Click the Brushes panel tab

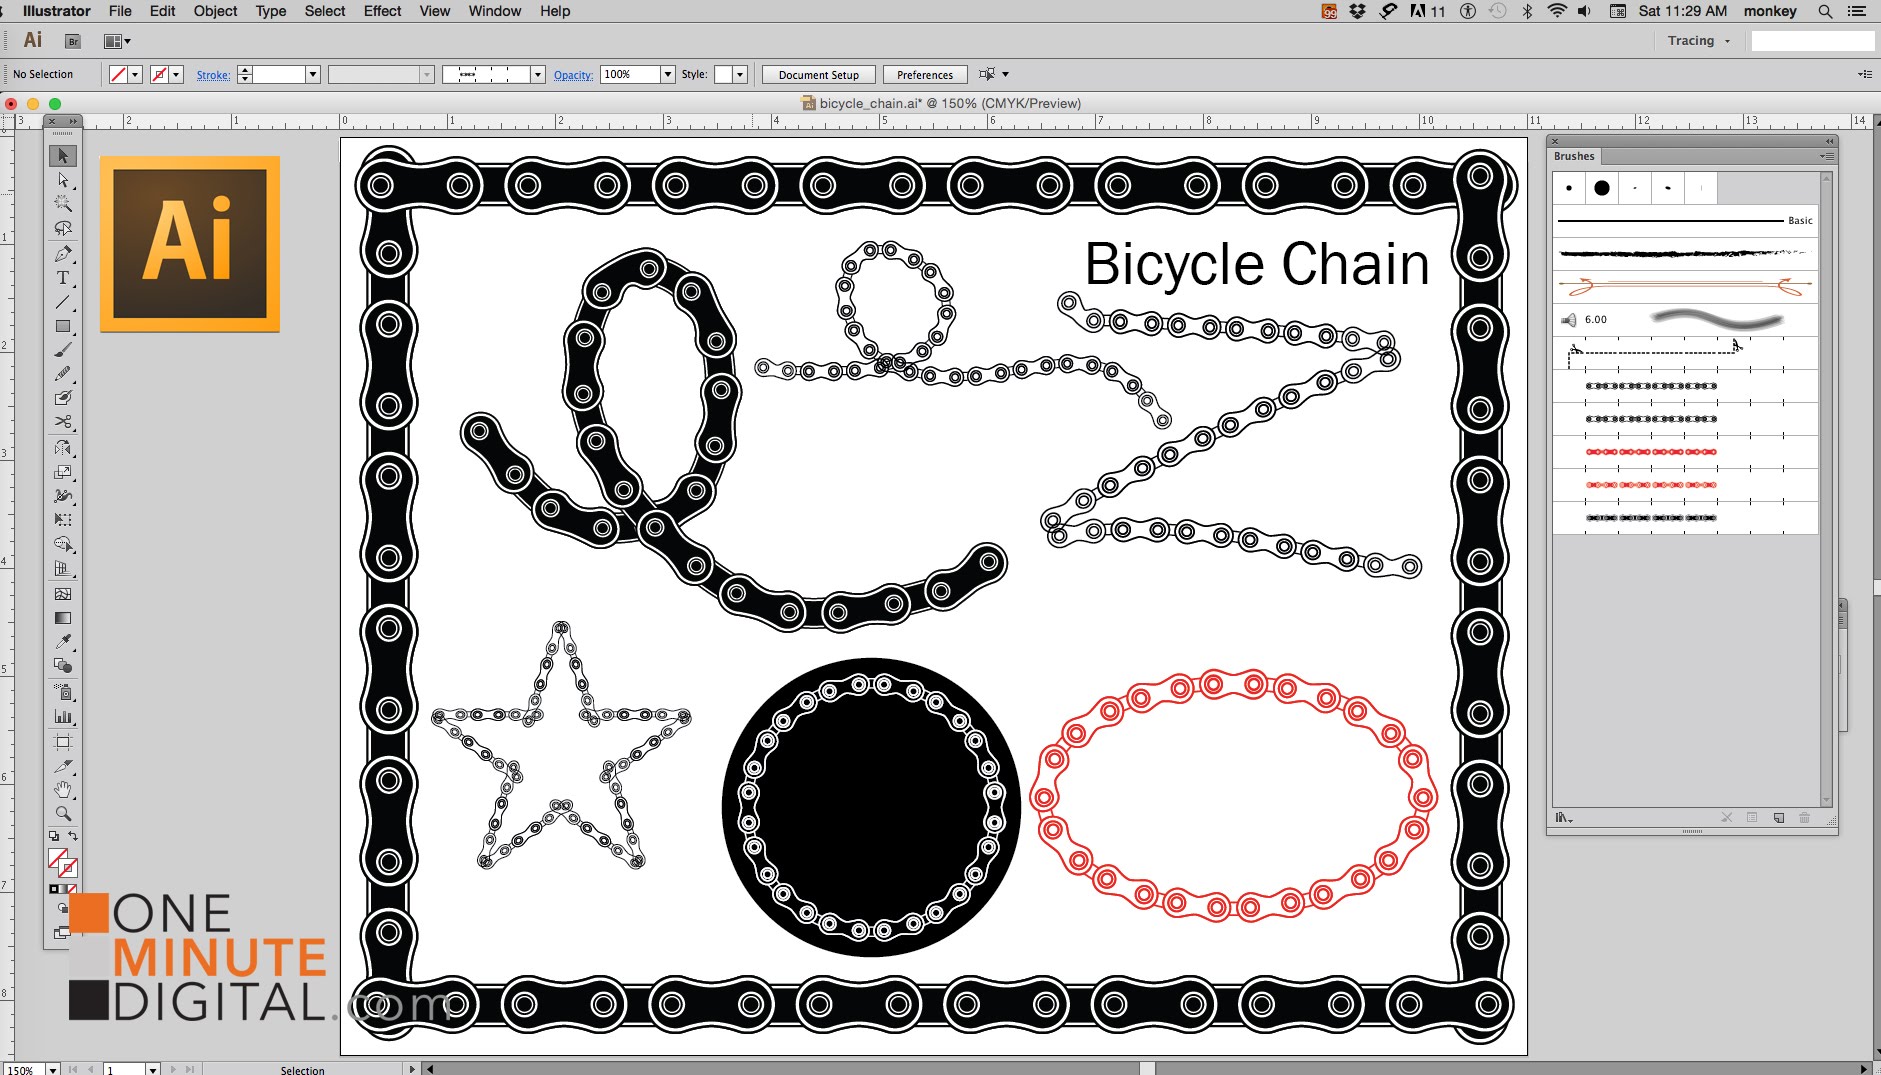tap(1574, 156)
